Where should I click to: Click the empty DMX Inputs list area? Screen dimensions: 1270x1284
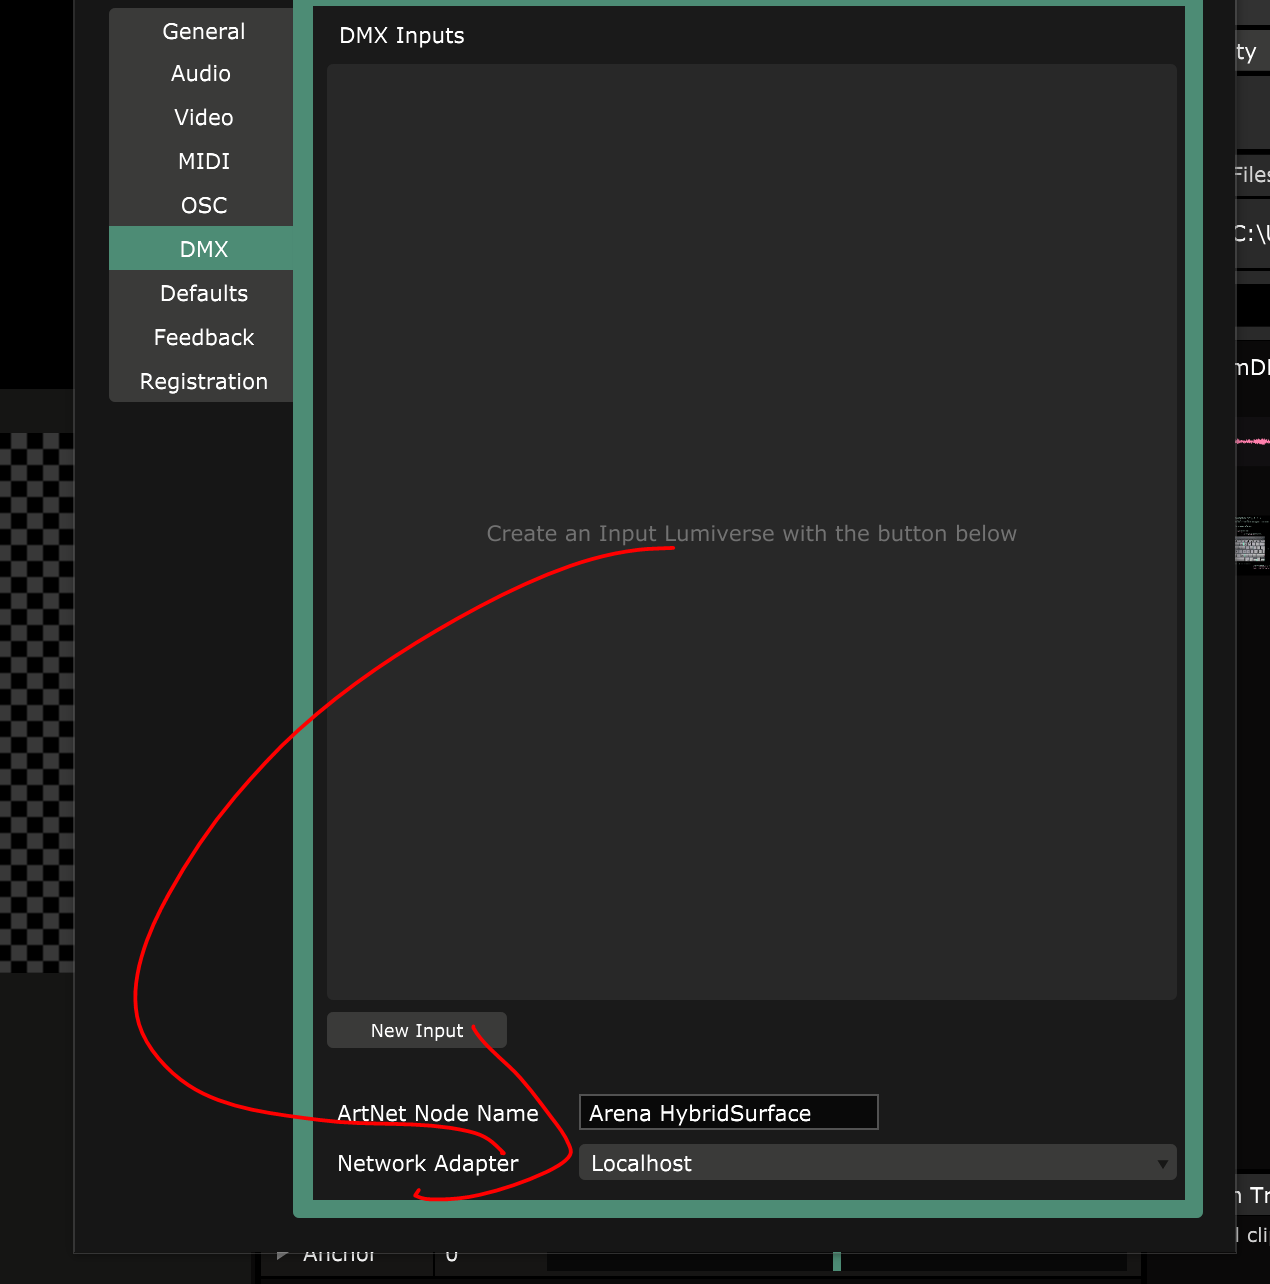point(751,300)
